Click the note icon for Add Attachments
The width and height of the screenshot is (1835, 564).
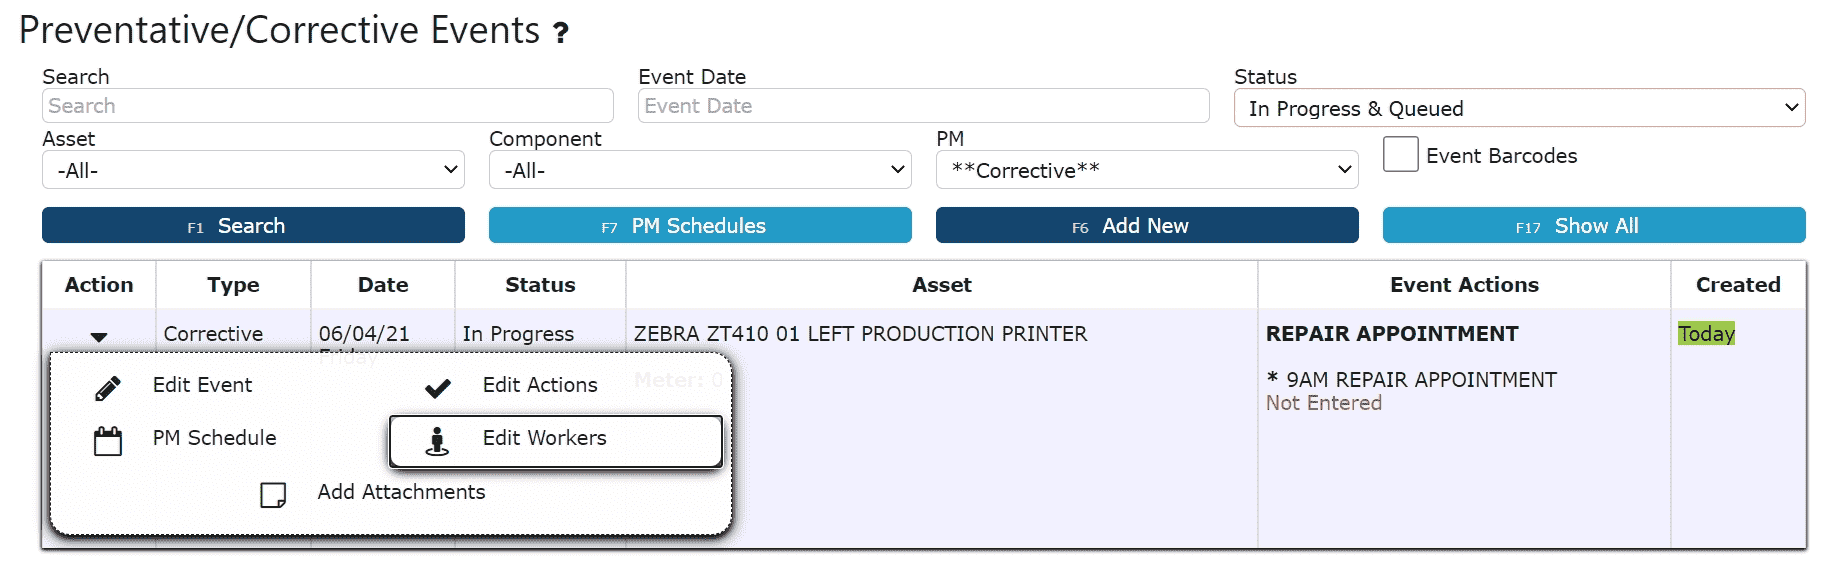tap(273, 495)
